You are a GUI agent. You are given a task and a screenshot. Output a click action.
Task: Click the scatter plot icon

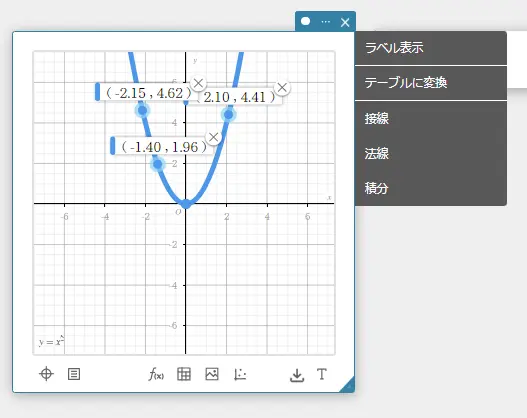pyautogui.click(x=240, y=374)
